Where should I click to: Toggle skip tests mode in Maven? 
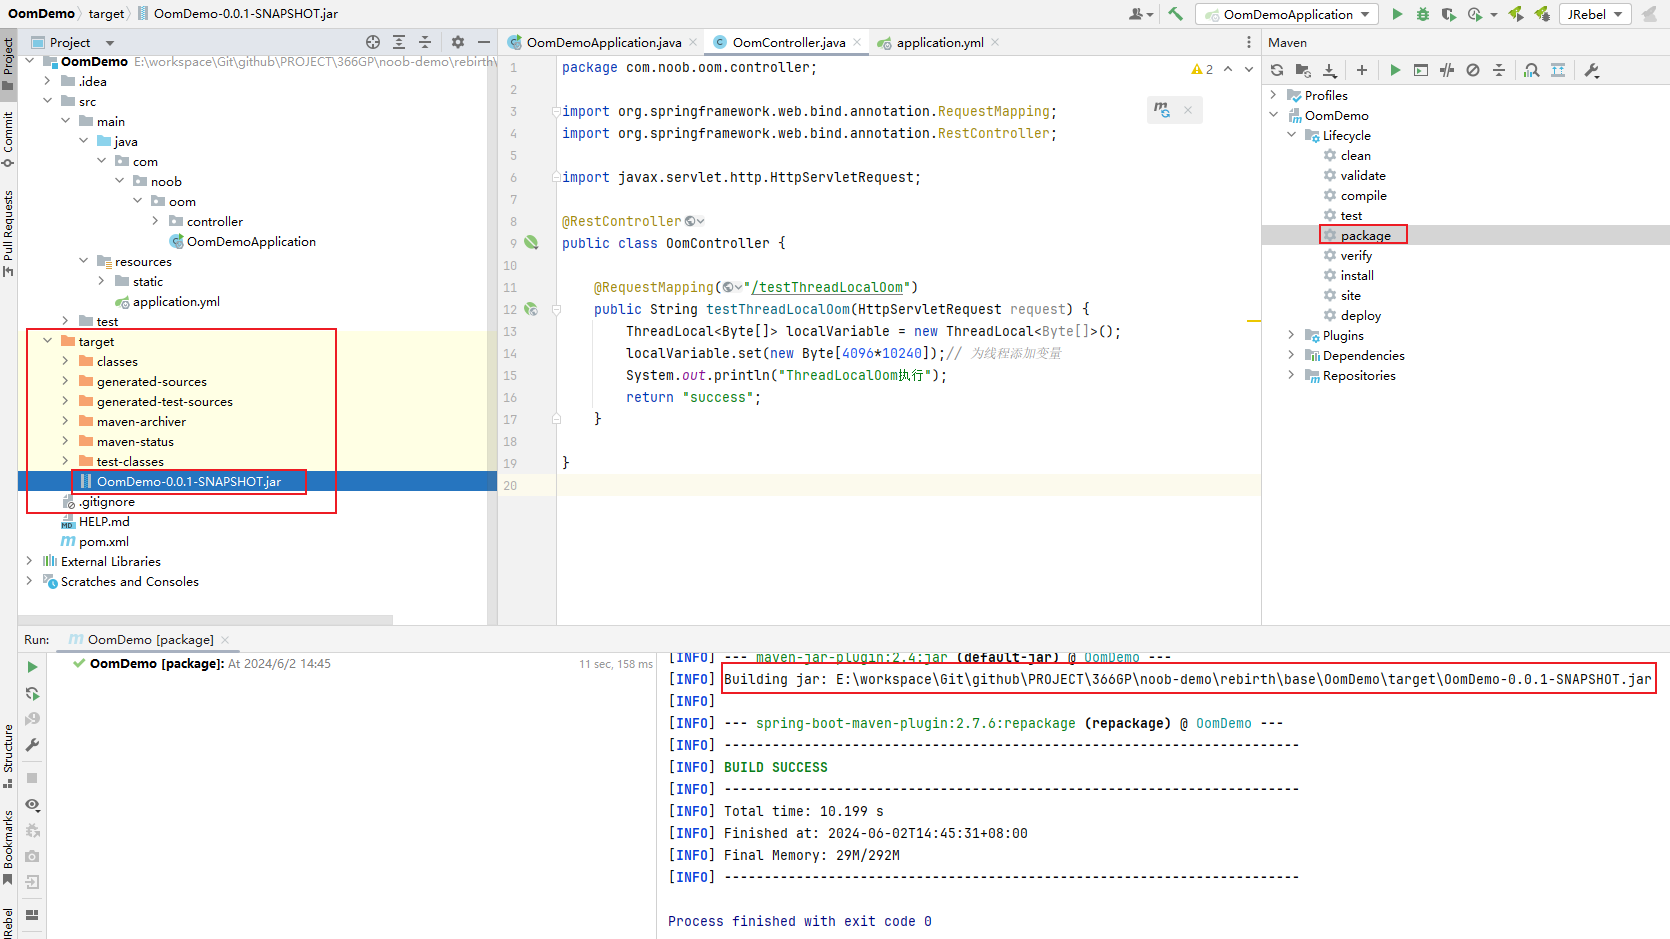click(x=1473, y=70)
